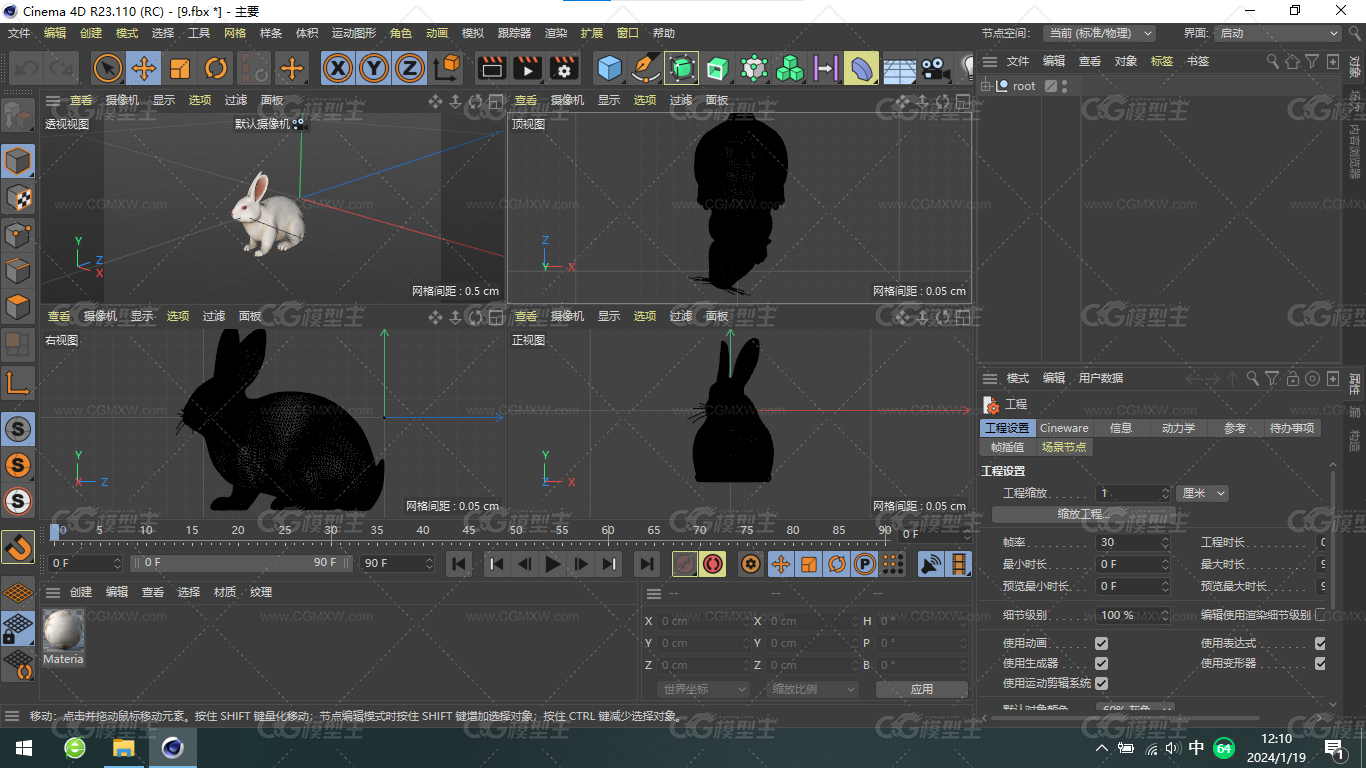Open 节点空间 当前(标准/物理) dropdown

pos(1099,33)
